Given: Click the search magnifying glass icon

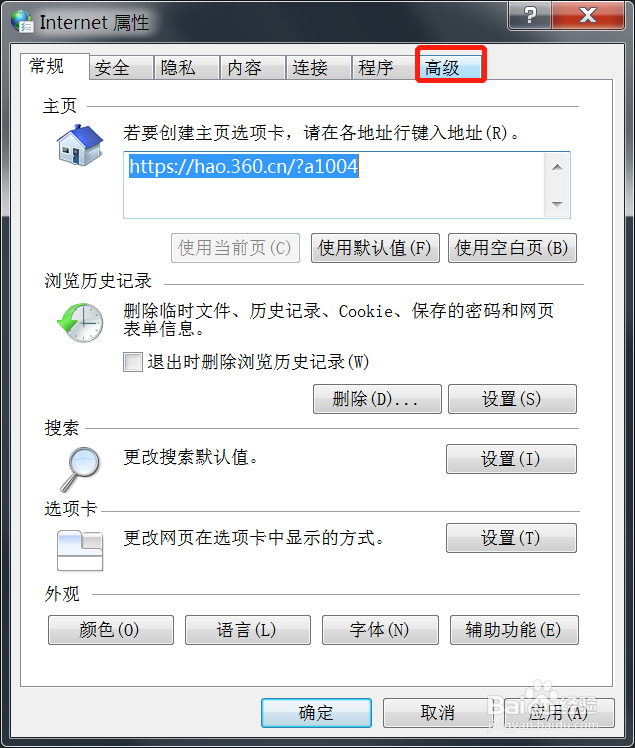Looking at the screenshot, I should (x=80, y=469).
